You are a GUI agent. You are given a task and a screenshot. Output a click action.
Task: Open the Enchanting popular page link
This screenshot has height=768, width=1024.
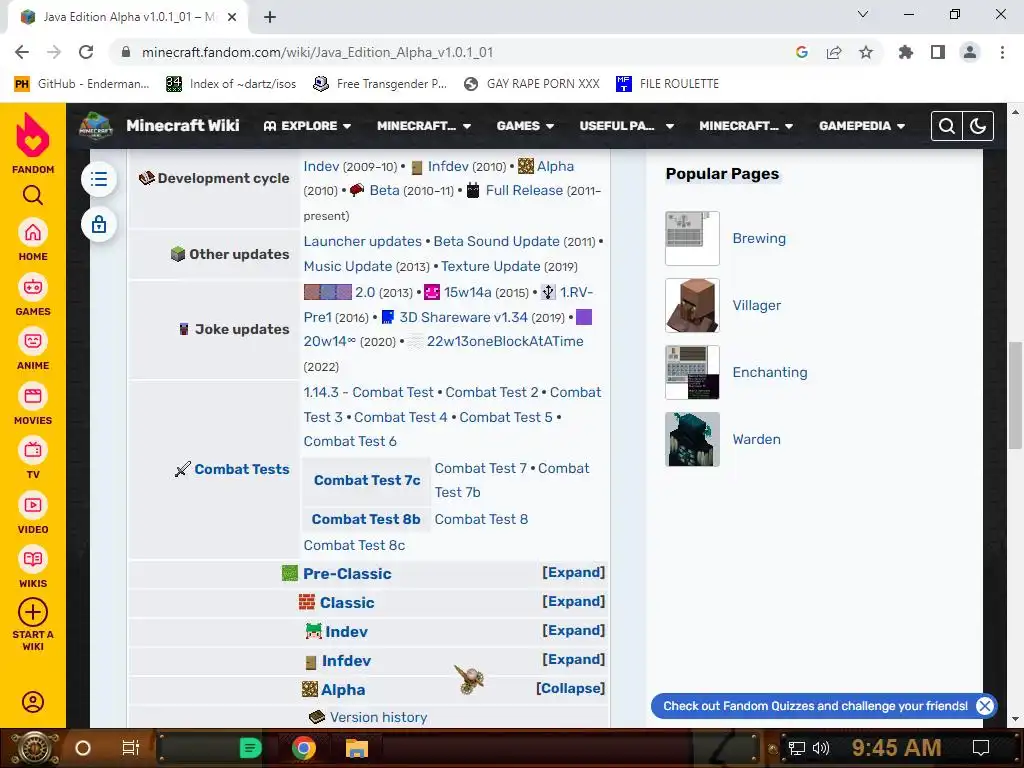(769, 372)
